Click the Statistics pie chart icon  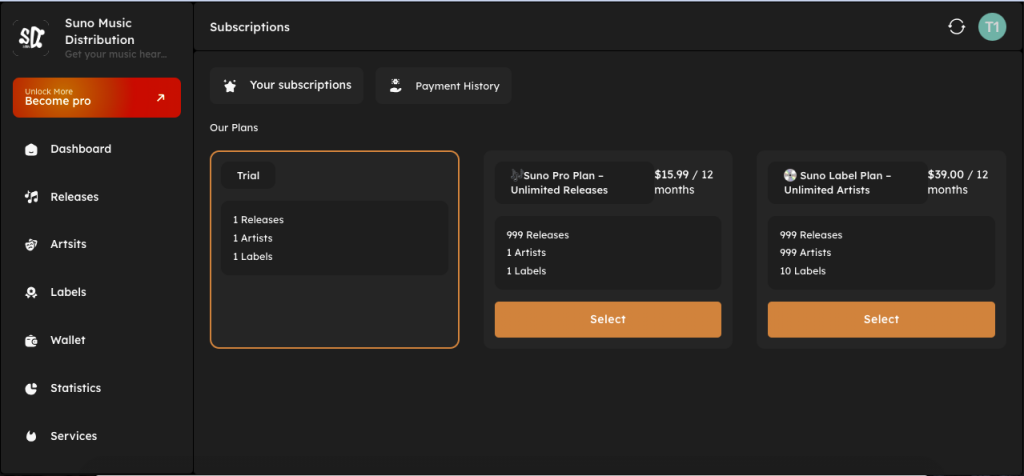pos(31,388)
